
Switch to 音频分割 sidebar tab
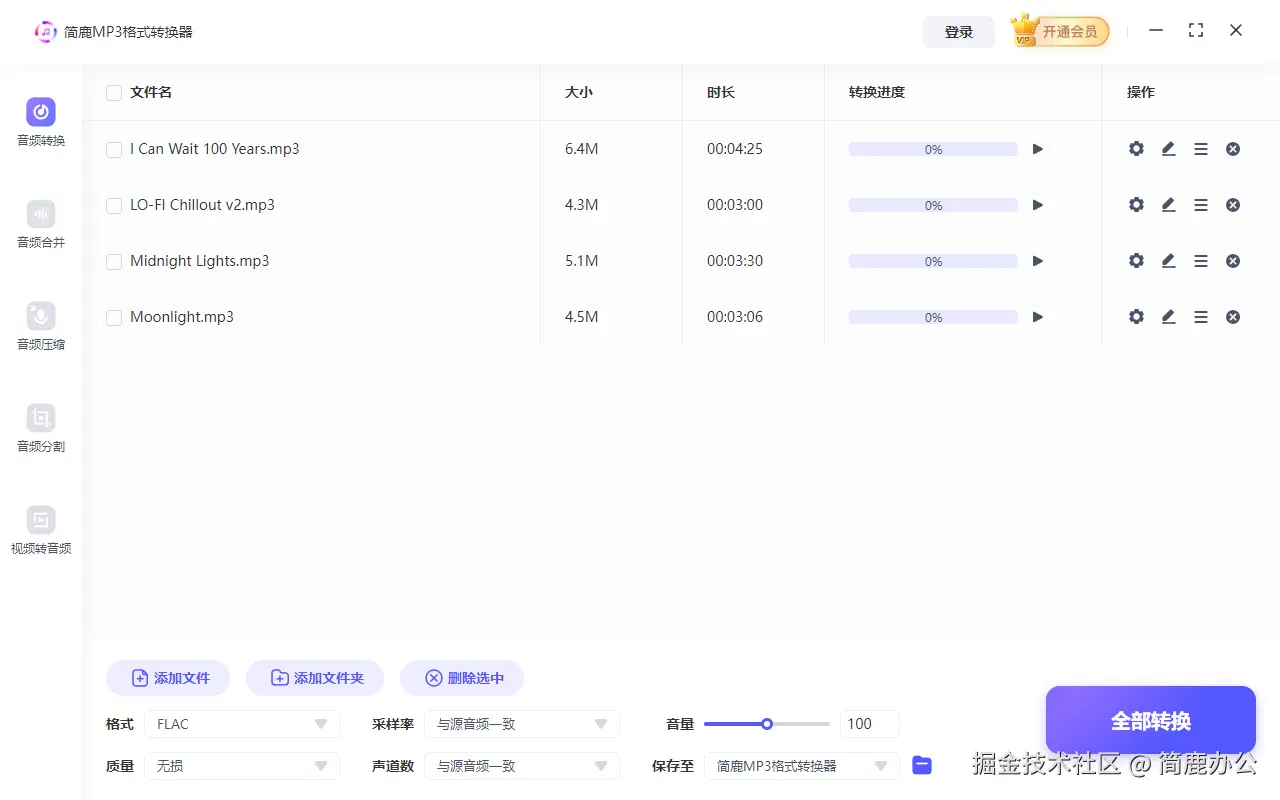click(41, 429)
